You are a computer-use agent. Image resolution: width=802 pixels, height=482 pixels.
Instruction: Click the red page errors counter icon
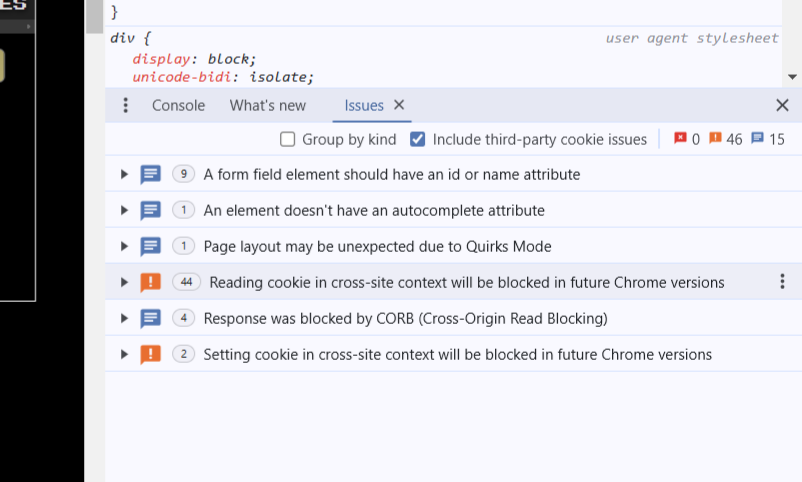coord(681,139)
